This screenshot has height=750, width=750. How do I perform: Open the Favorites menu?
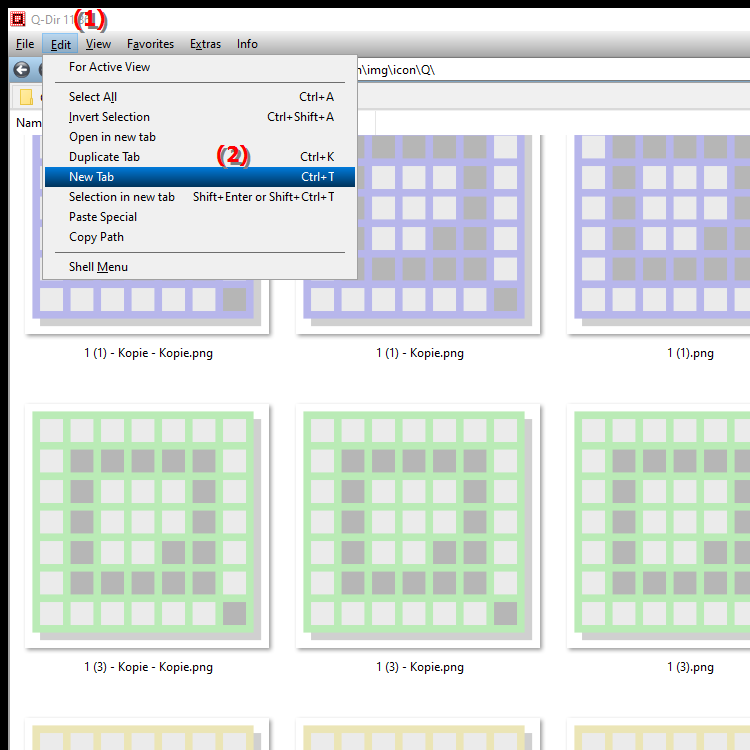tap(150, 44)
